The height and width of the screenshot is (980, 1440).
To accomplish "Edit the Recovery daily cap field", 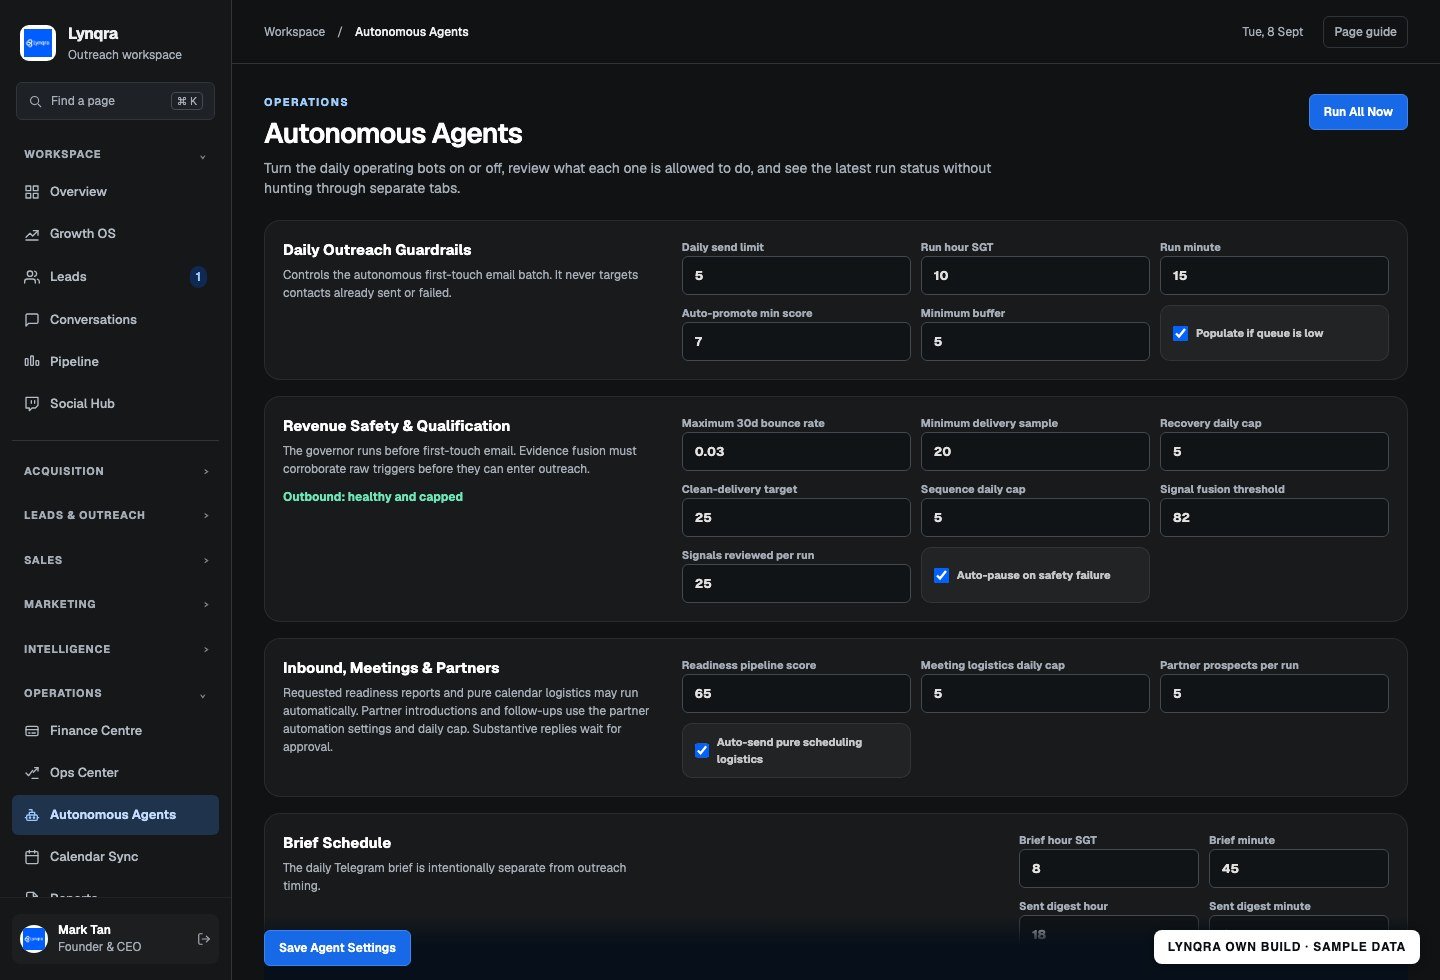I will pos(1274,452).
